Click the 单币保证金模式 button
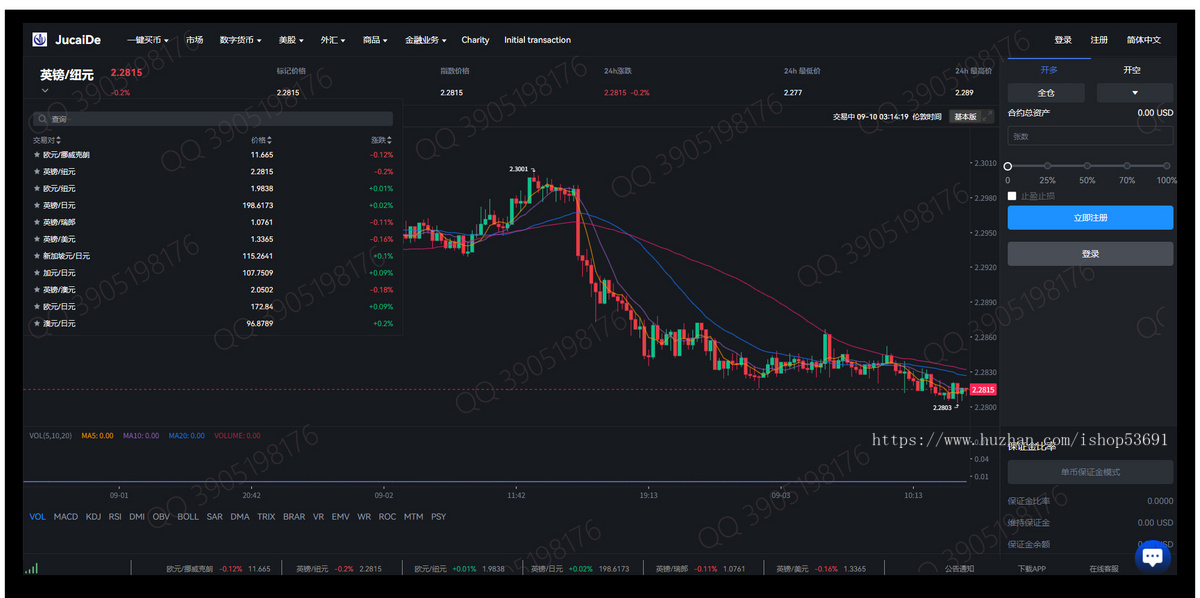 [1090, 472]
